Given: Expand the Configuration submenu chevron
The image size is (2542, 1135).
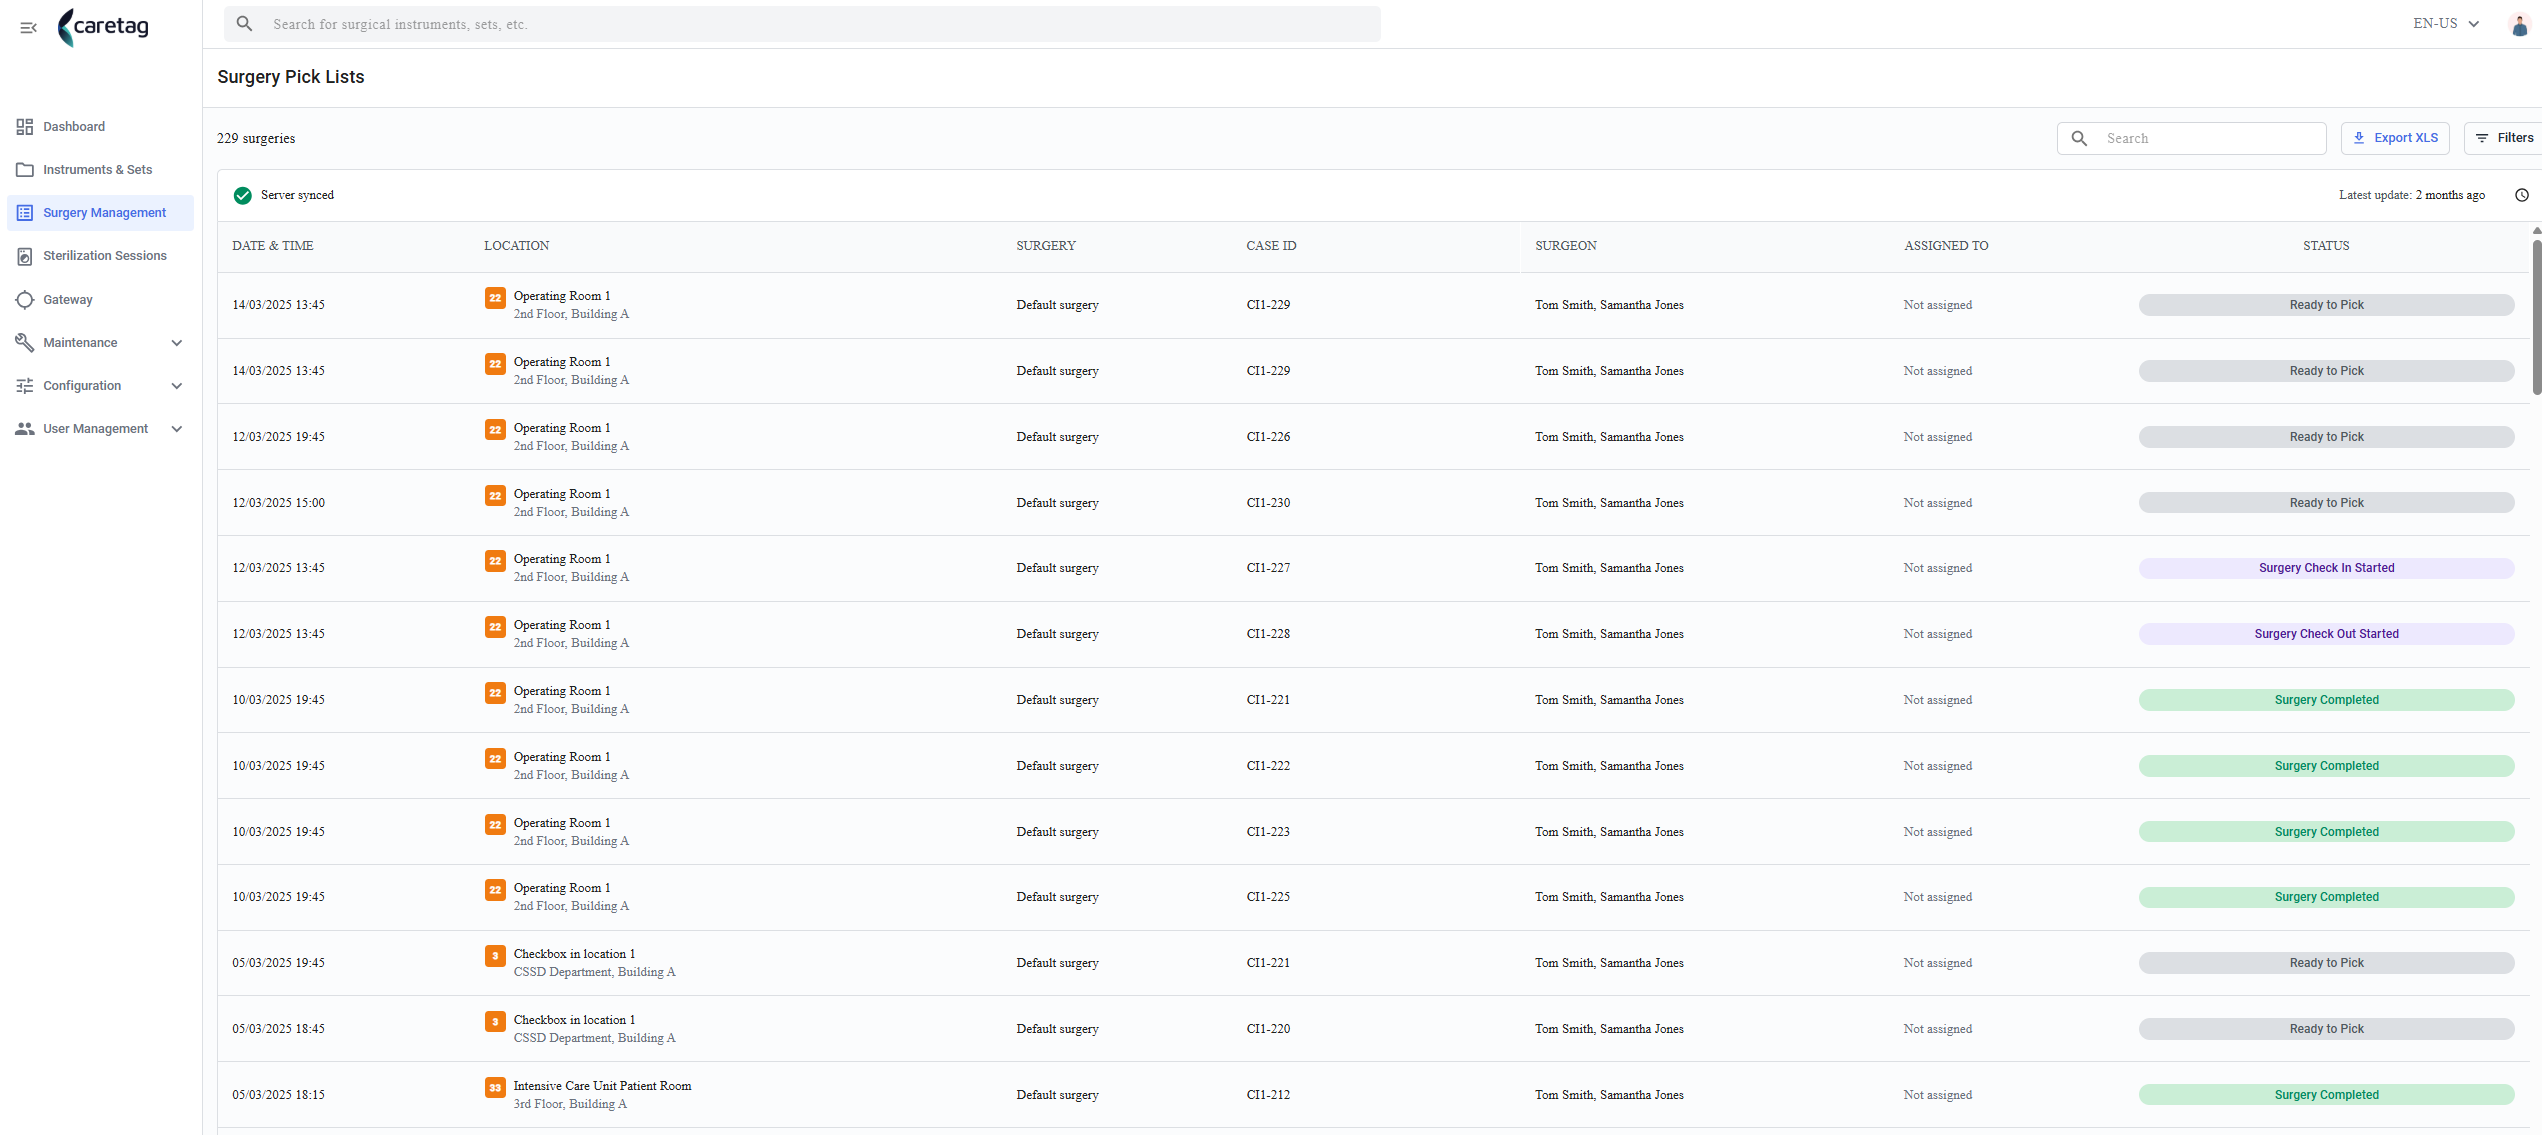Looking at the screenshot, I should 177,386.
